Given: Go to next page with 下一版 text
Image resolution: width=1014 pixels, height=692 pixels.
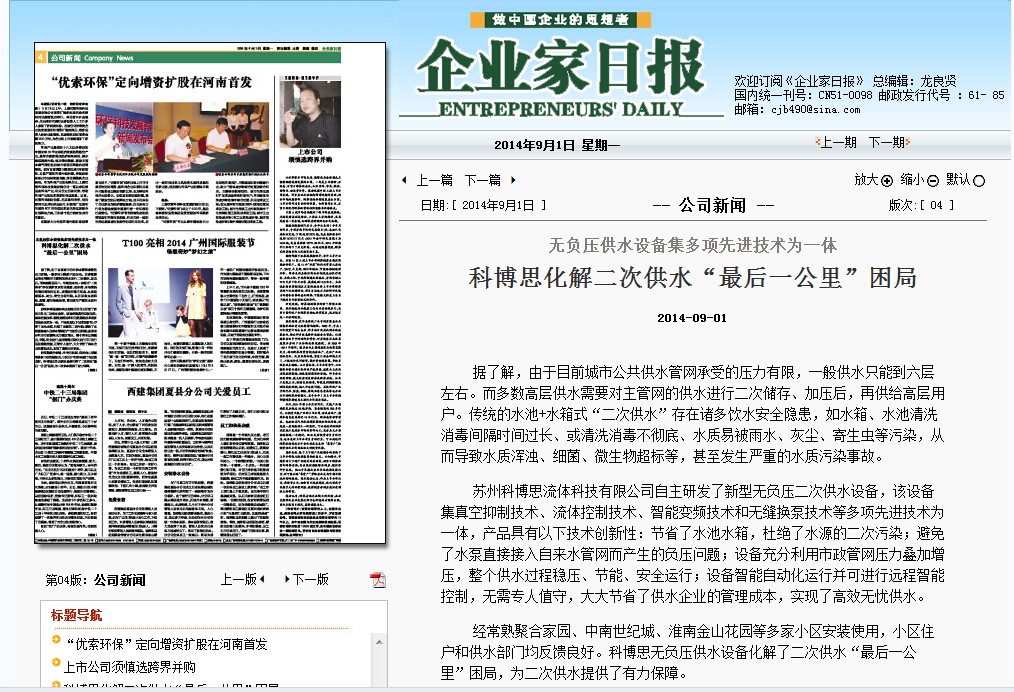Looking at the screenshot, I should (x=310, y=580).
